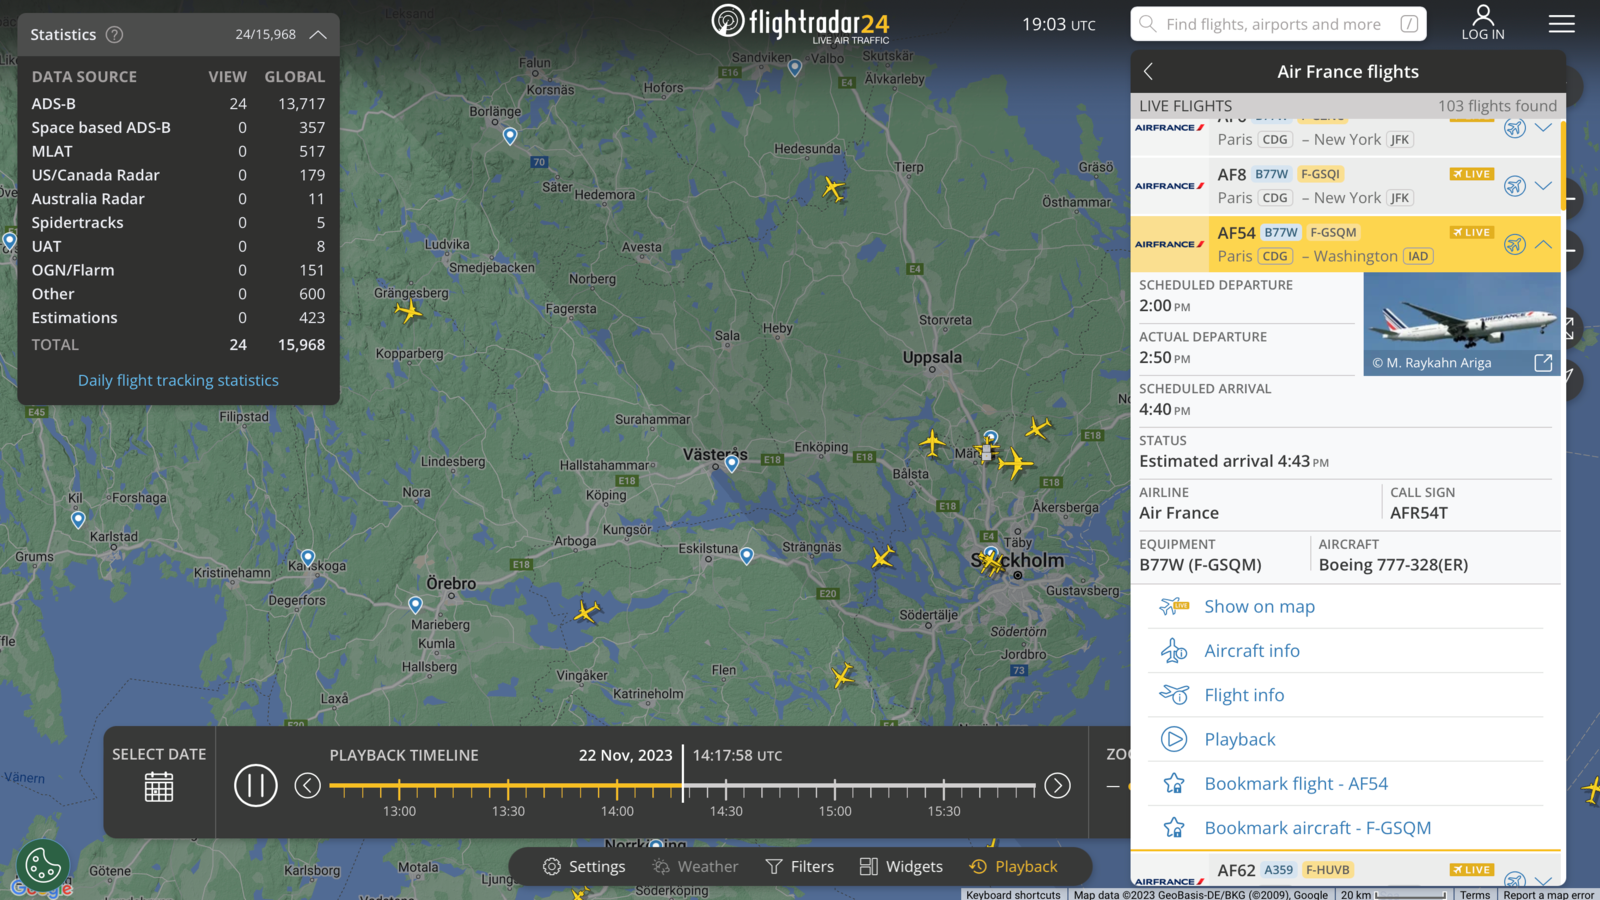The height and width of the screenshot is (900, 1600).
Task: Click IAD airport code badge
Action: coord(1418,256)
